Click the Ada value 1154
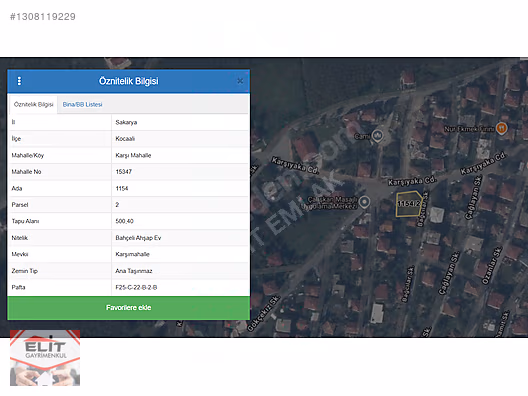The width and height of the screenshot is (528, 396). point(122,188)
